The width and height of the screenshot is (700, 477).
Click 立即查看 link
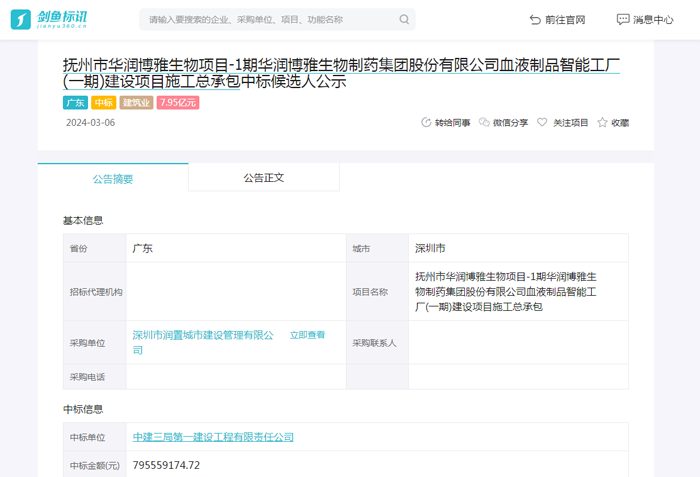pyautogui.click(x=307, y=335)
